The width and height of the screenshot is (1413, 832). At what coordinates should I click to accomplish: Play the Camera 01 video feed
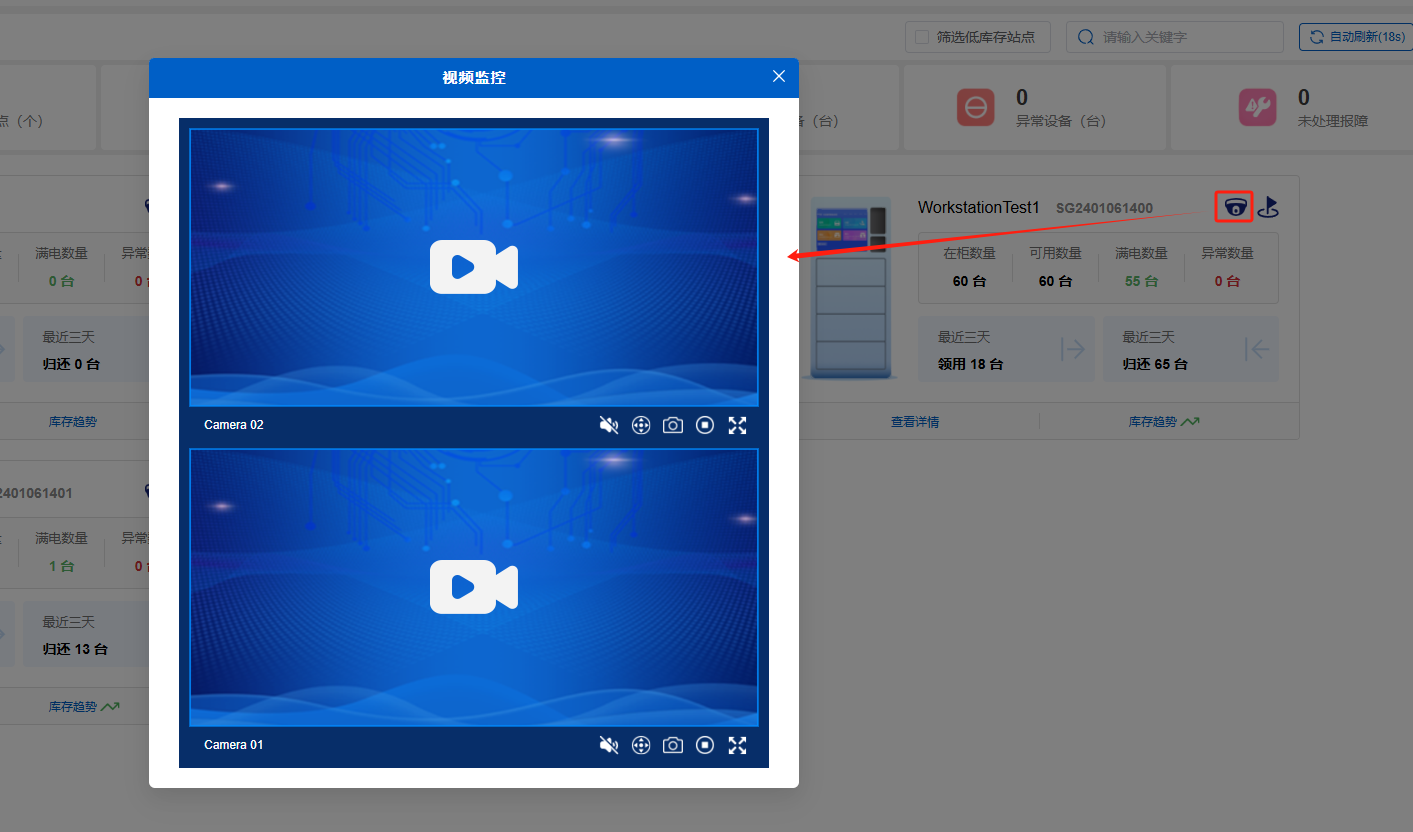(473, 587)
